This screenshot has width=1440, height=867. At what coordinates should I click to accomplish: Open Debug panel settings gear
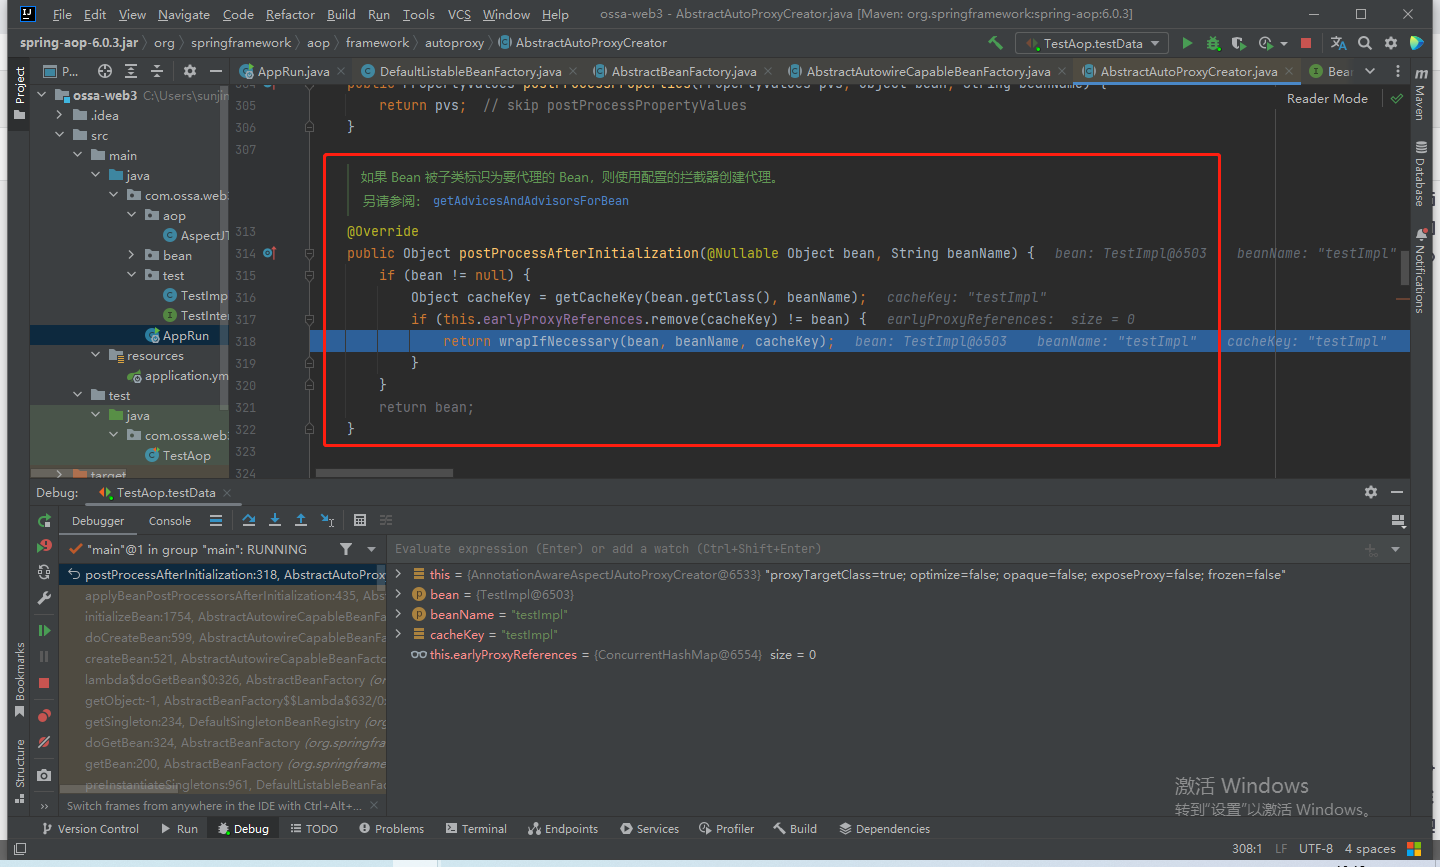click(1371, 492)
